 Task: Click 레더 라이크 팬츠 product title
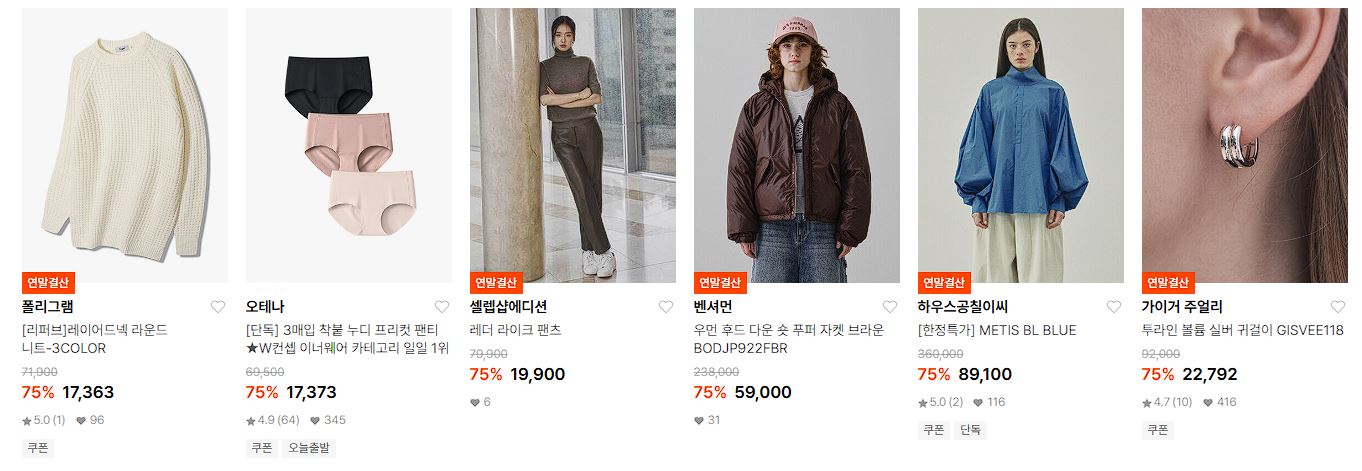click(x=516, y=330)
